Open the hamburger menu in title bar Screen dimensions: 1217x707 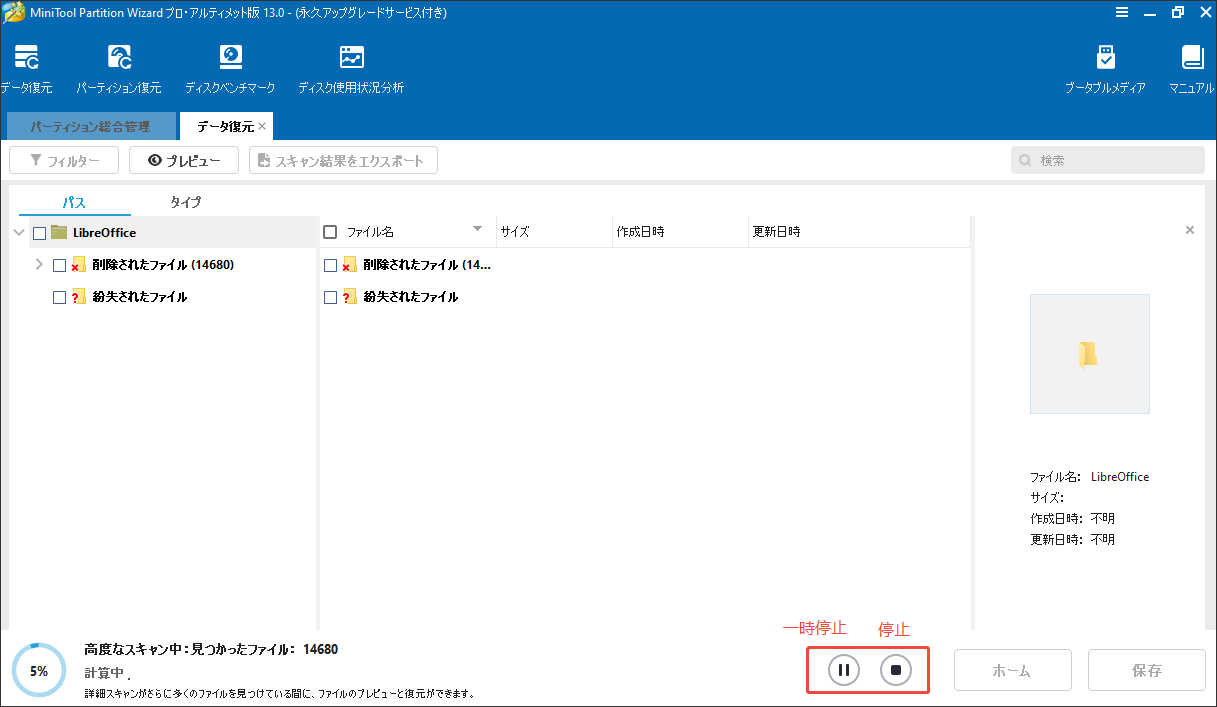point(1122,13)
